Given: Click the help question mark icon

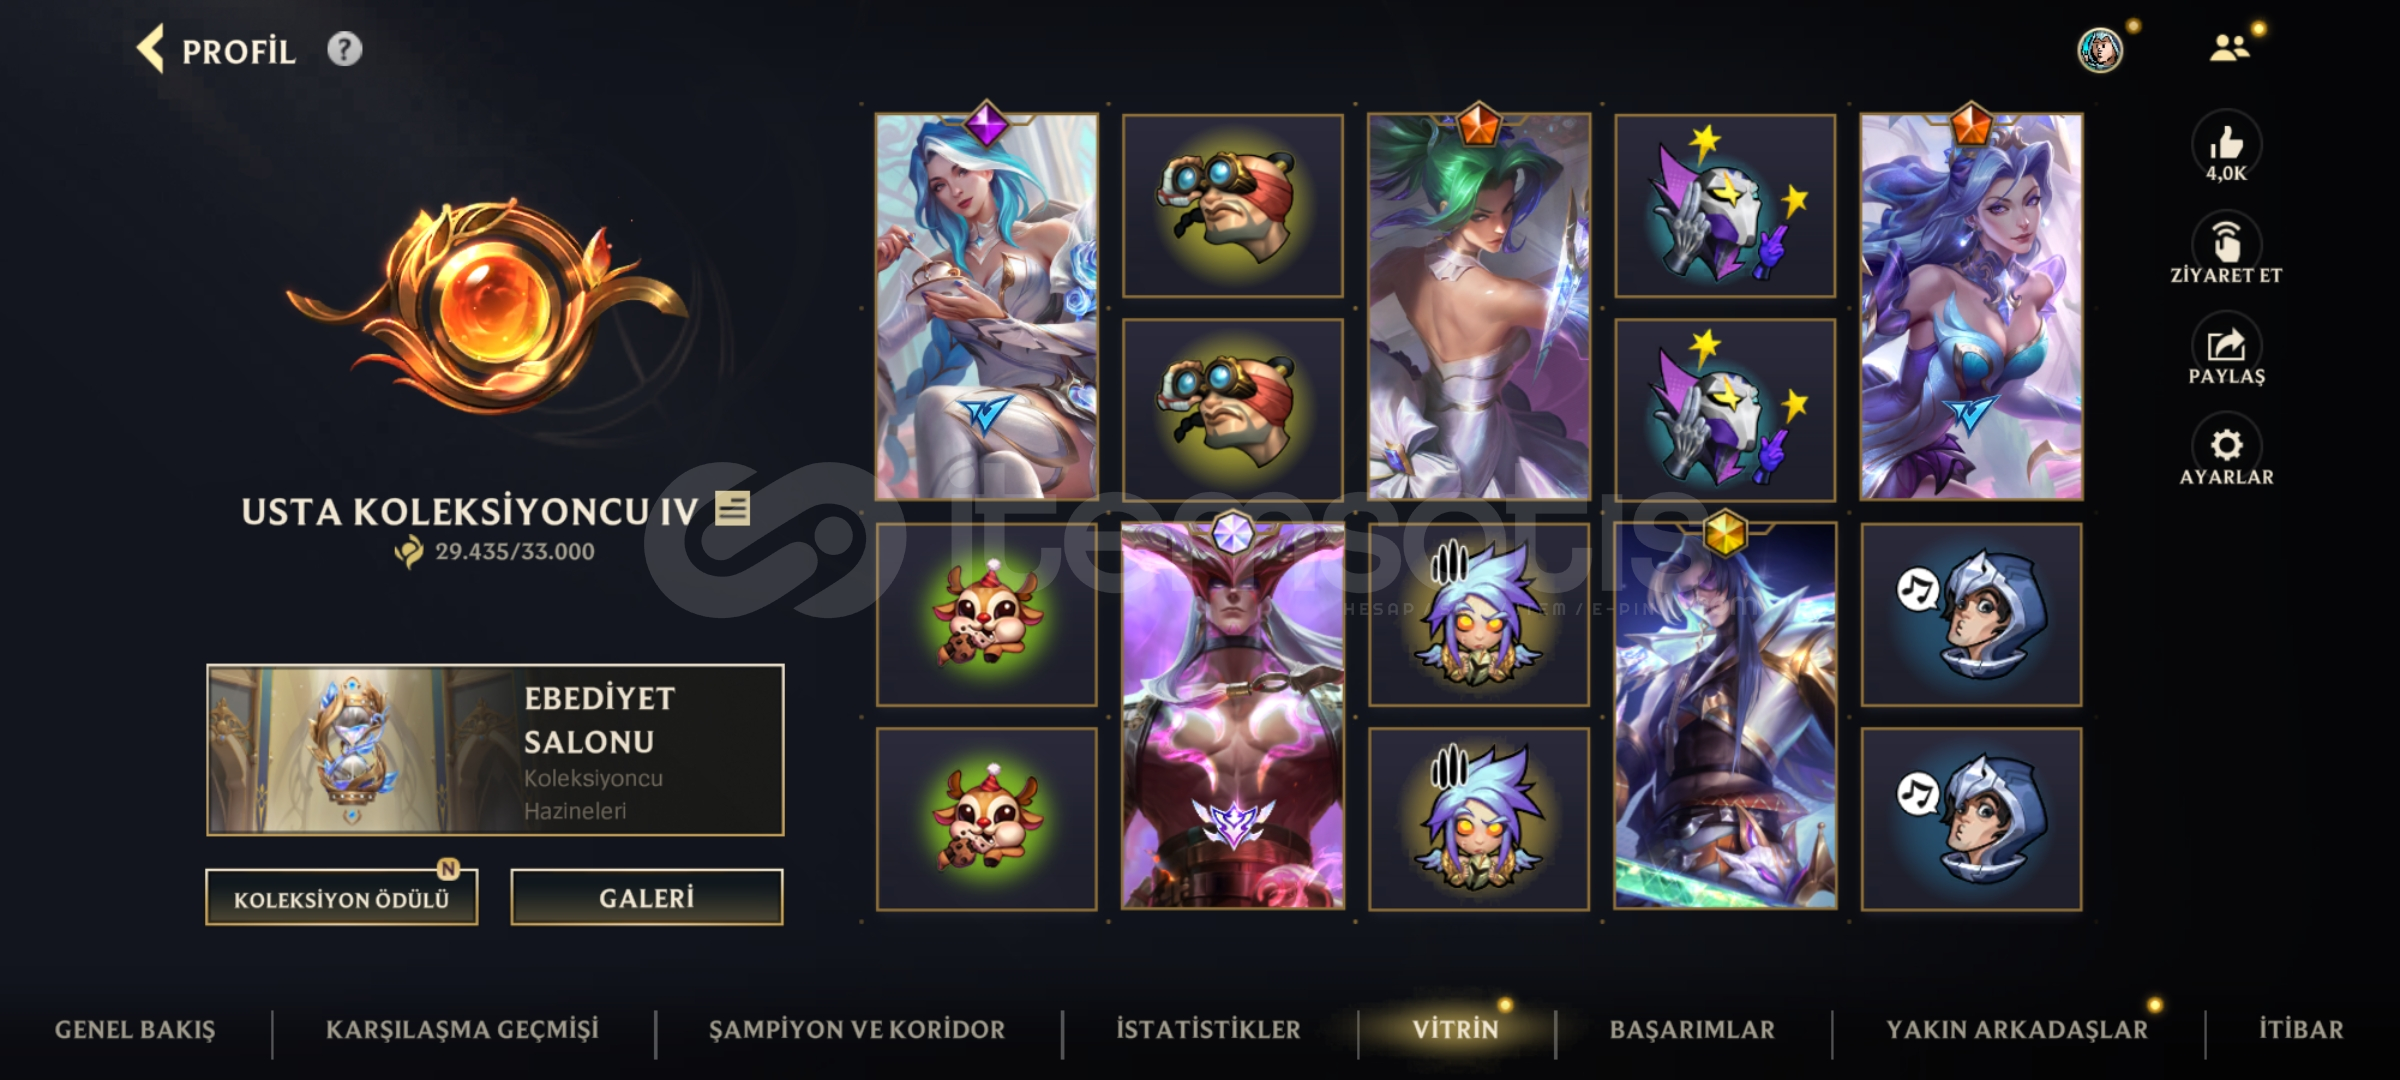Looking at the screenshot, I should pos(344,49).
